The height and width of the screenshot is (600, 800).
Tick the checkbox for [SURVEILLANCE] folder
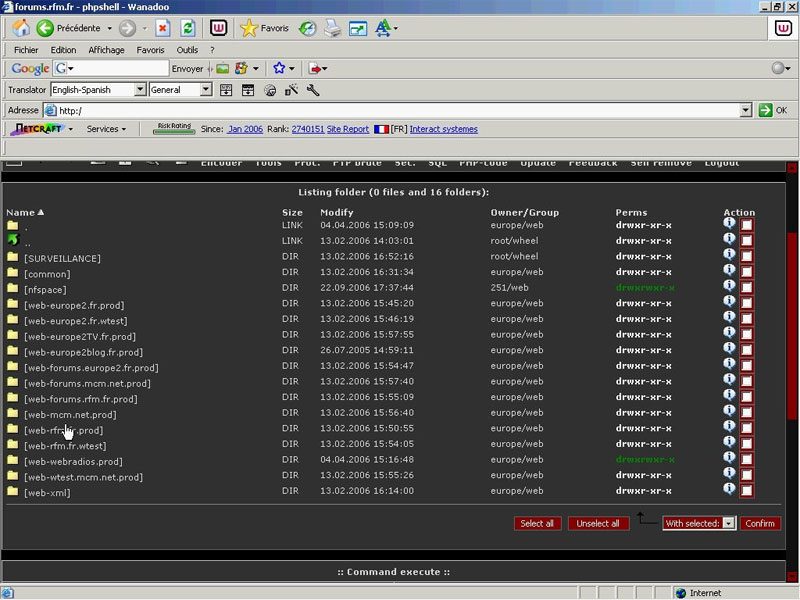746,256
